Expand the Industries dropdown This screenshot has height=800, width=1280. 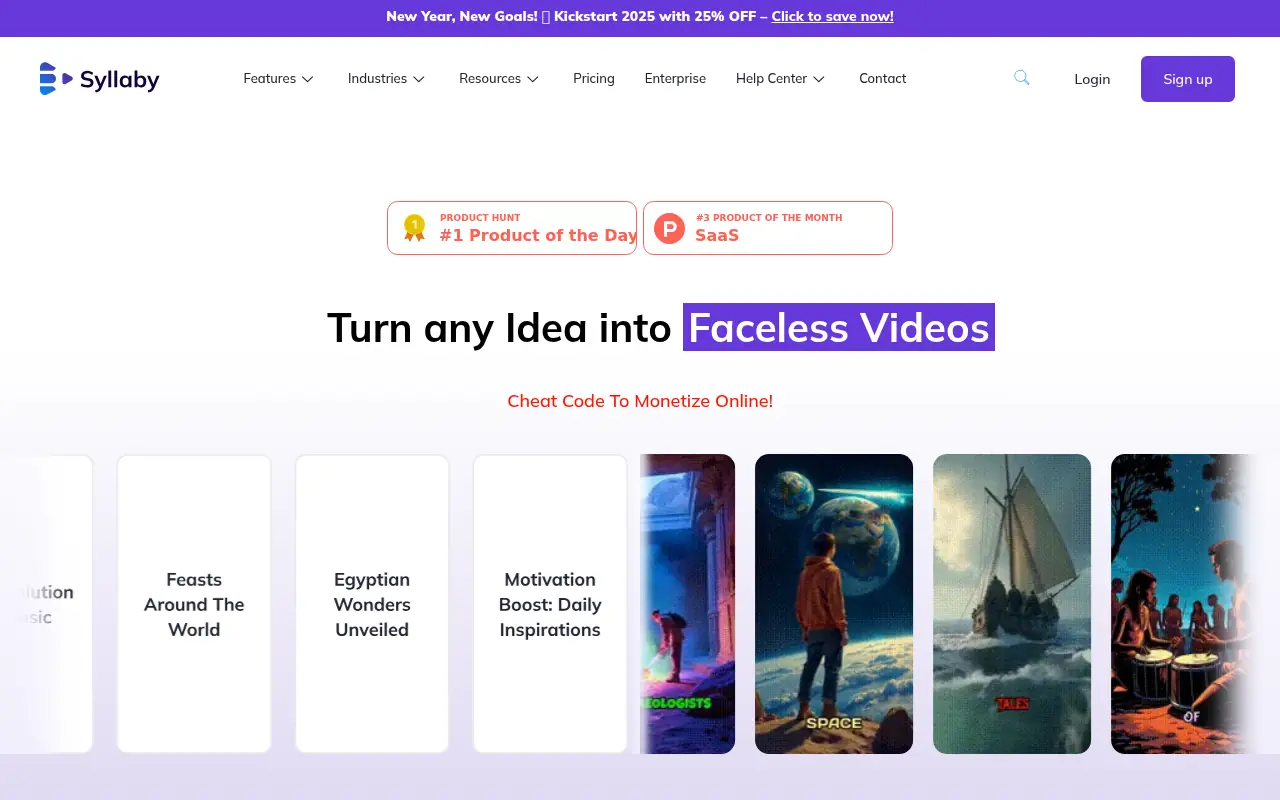386,78
